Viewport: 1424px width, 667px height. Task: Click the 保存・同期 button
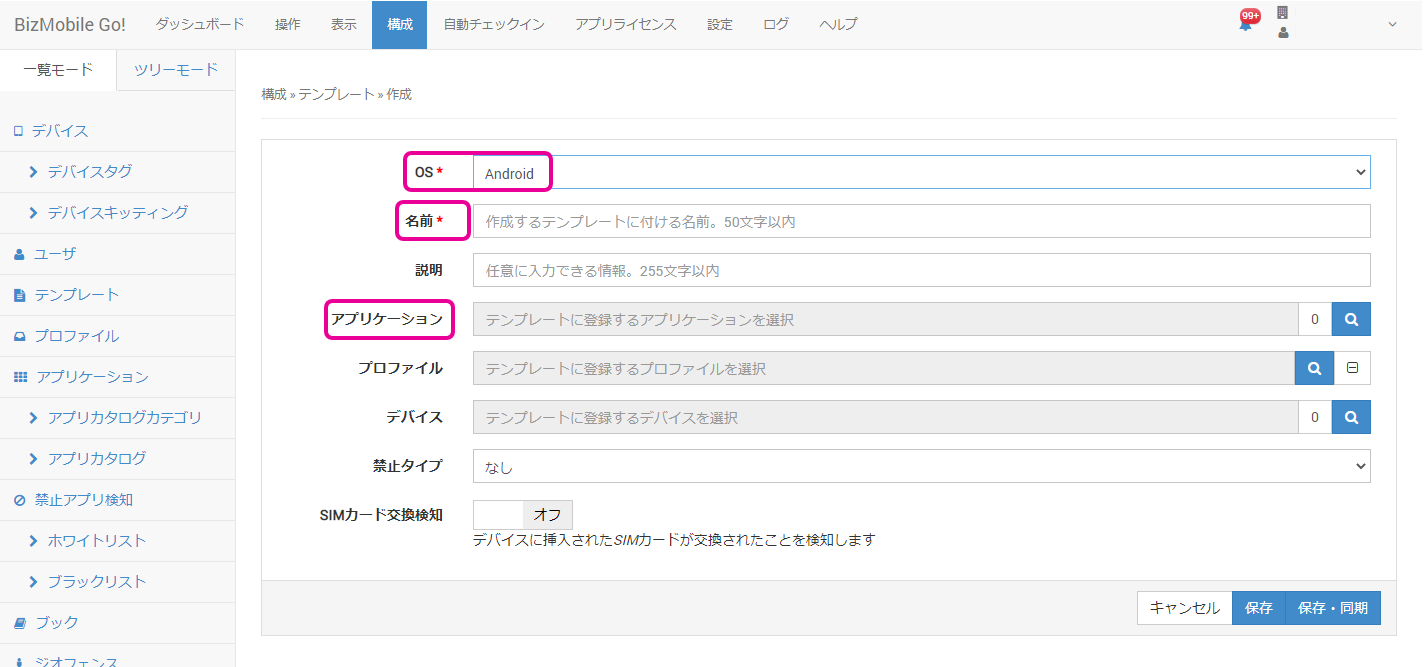pos(1332,608)
